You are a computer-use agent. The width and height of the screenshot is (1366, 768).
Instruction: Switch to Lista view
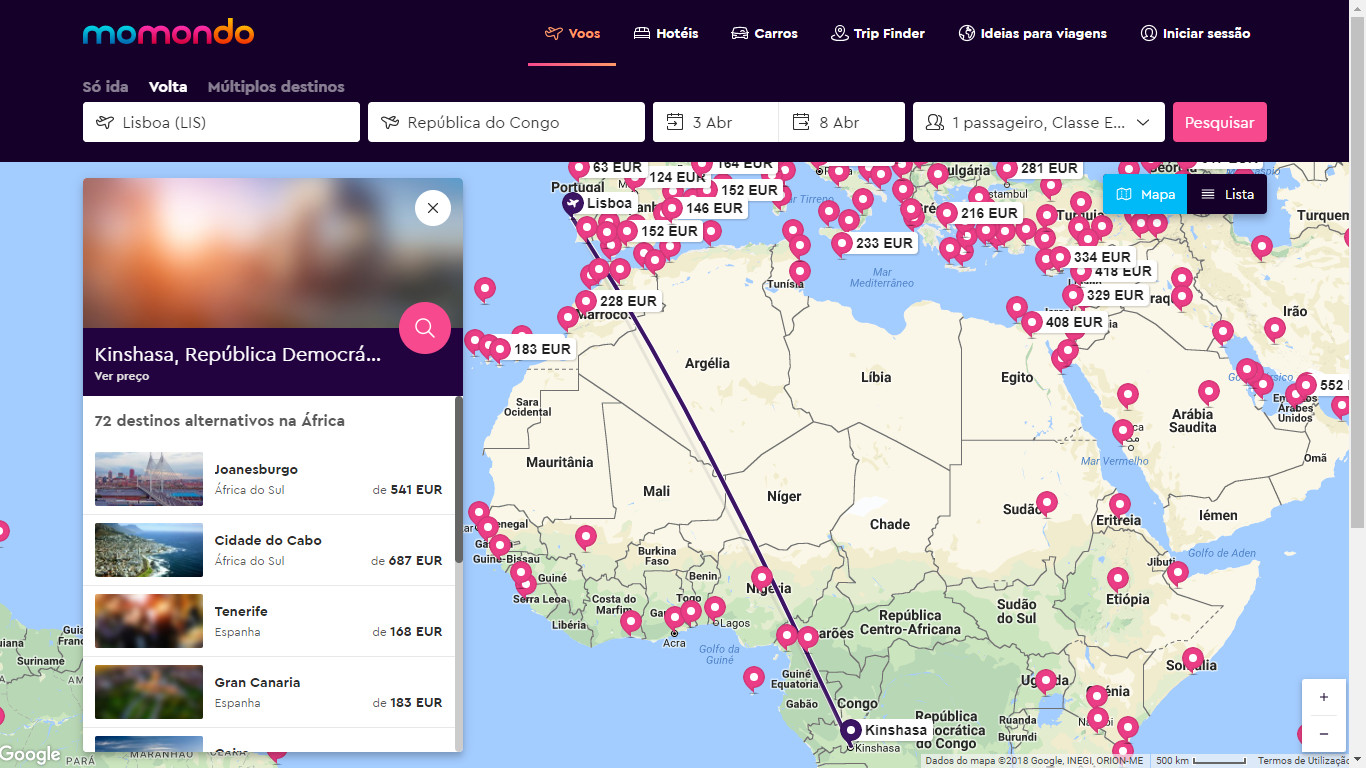[1227, 194]
